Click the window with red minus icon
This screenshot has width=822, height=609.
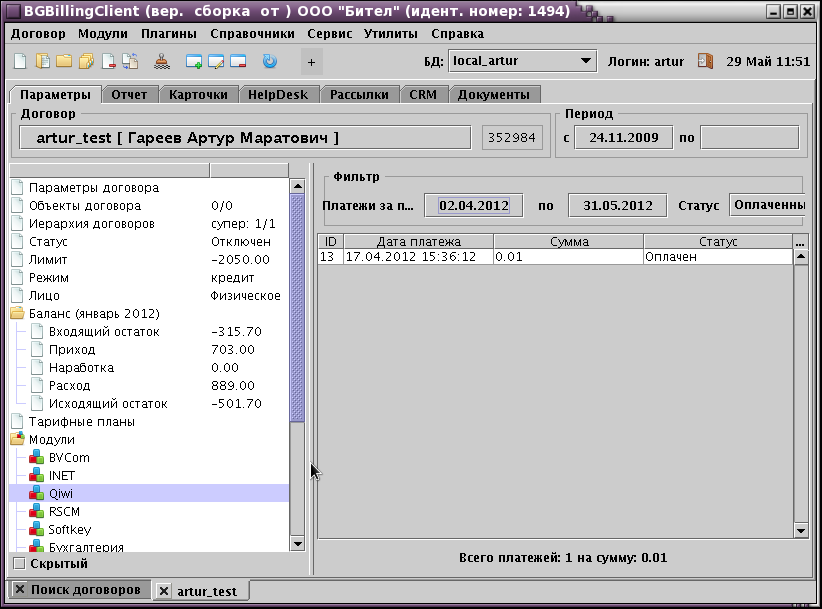(238, 62)
